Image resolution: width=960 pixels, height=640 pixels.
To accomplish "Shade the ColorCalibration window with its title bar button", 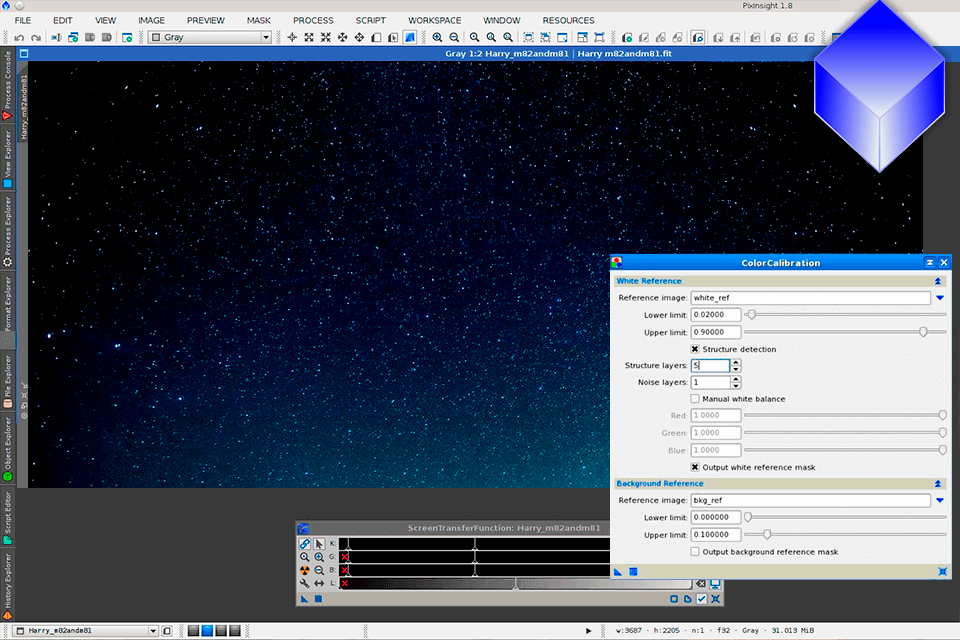I will [x=929, y=263].
